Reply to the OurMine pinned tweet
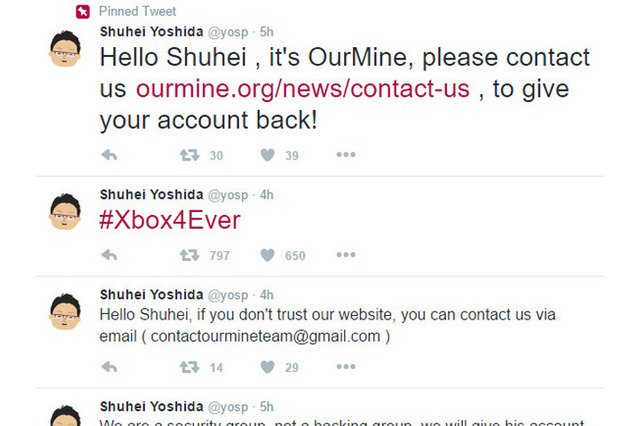The width and height of the screenshot is (640, 426). tap(109, 155)
